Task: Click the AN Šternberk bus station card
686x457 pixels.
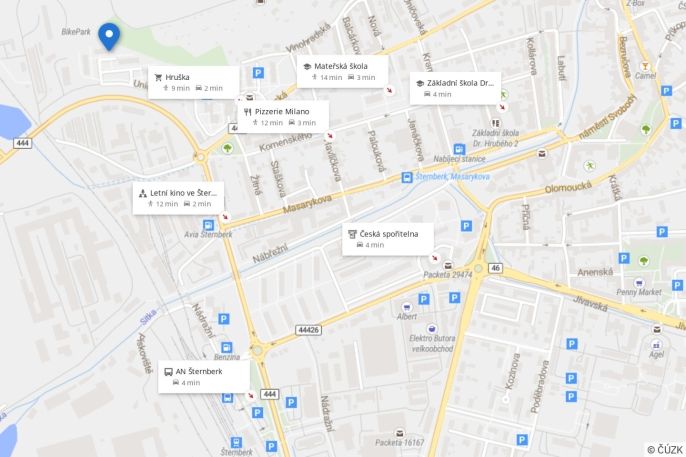Action: pyautogui.click(x=204, y=377)
